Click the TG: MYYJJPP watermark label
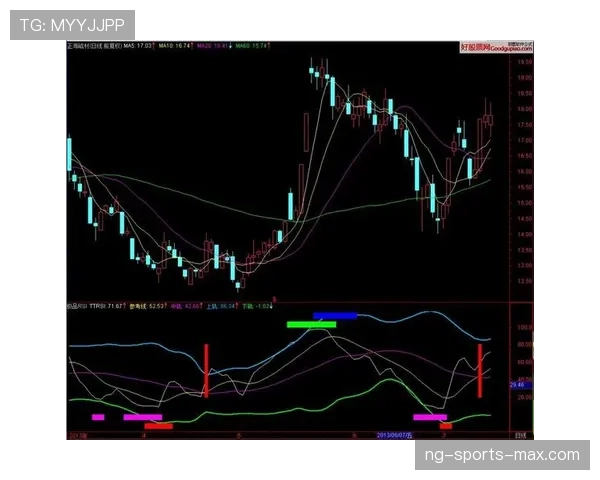 click(71, 24)
